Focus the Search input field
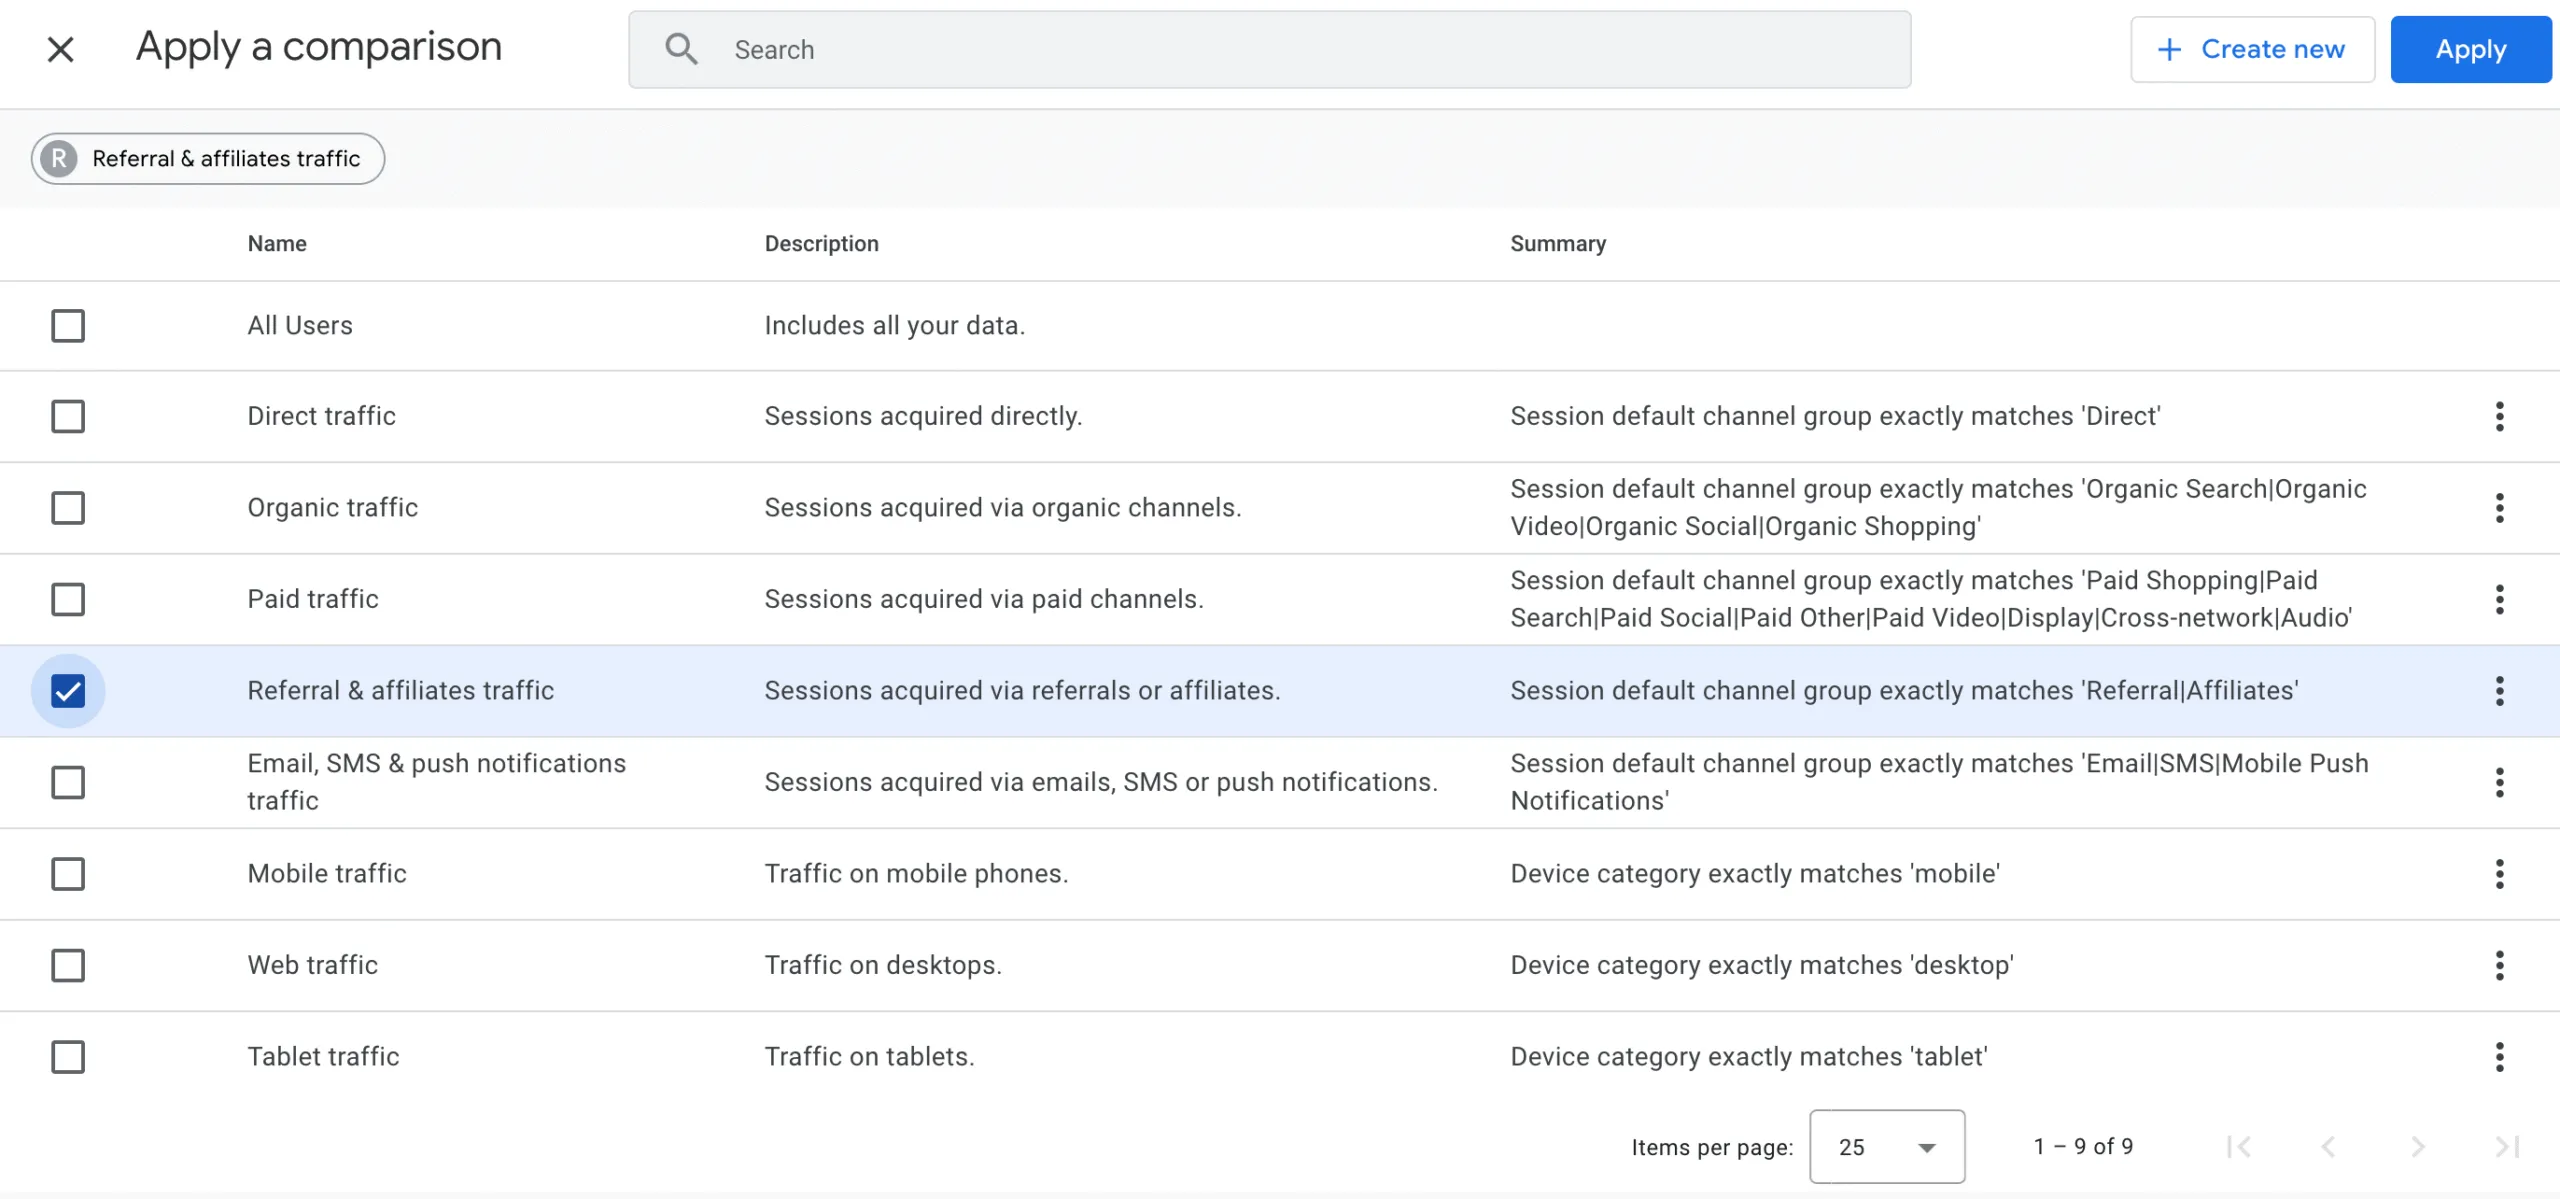The width and height of the screenshot is (2560, 1199). [1269, 49]
